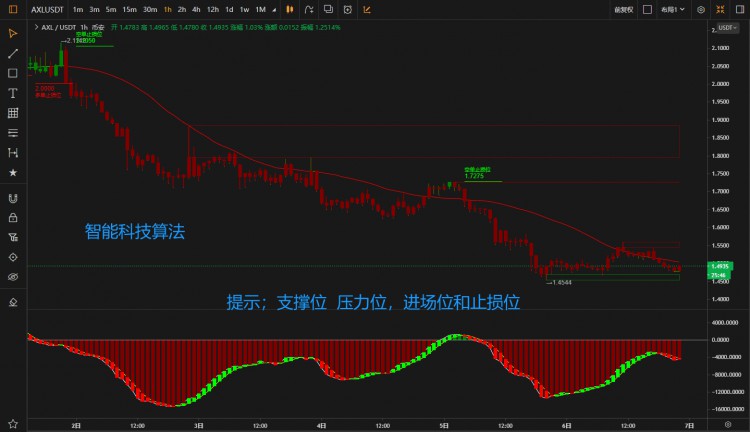Switch to 12h timeframe

pyautogui.click(x=213, y=10)
